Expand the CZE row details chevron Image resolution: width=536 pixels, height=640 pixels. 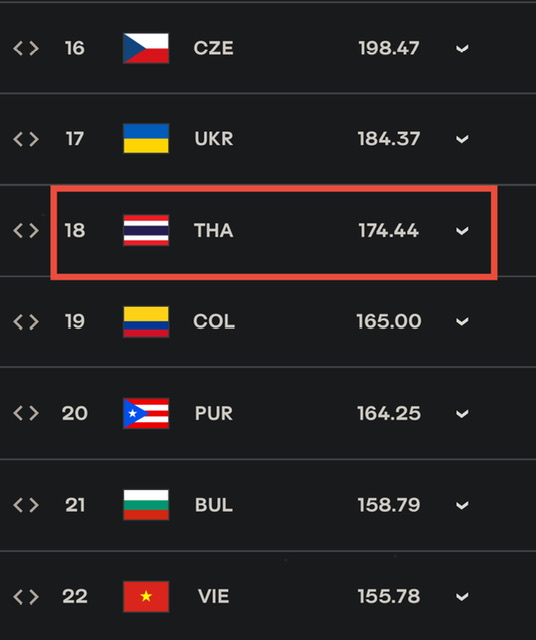[462, 49]
